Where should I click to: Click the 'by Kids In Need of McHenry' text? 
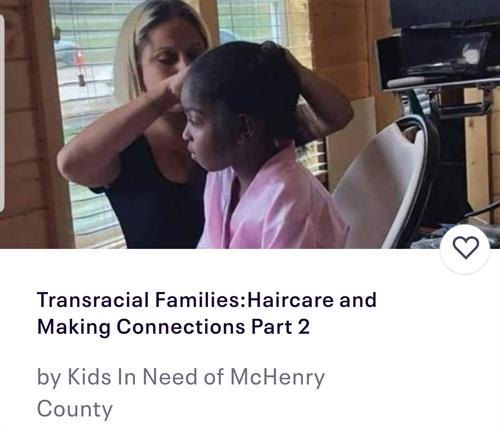[x=181, y=377]
